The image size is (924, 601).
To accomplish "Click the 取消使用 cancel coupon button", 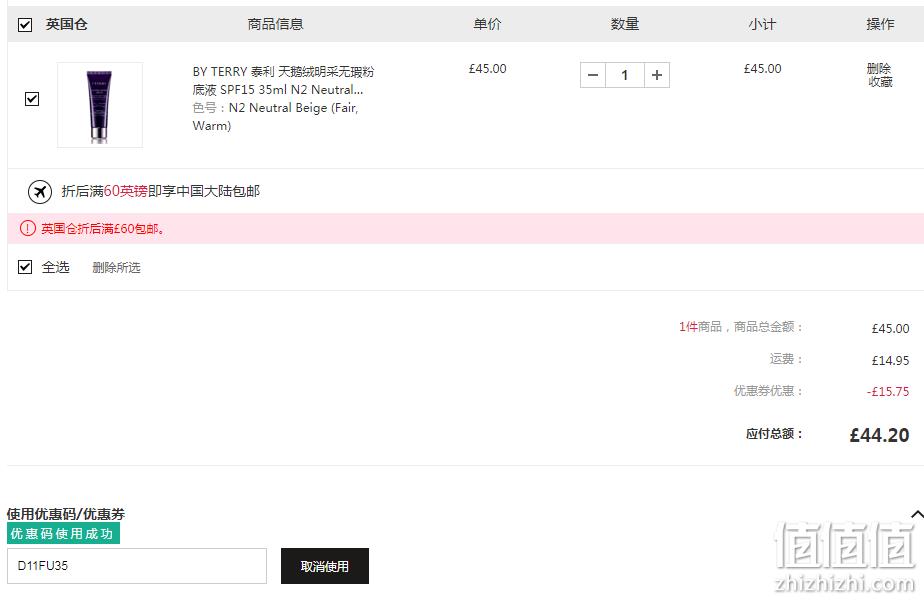I will pos(325,566).
